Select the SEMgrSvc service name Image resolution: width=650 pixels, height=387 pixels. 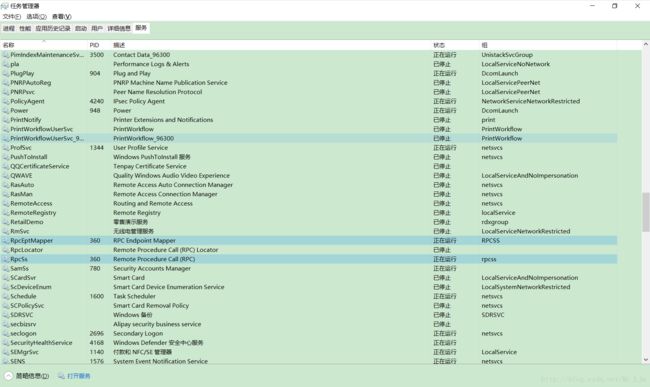click(x=24, y=352)
